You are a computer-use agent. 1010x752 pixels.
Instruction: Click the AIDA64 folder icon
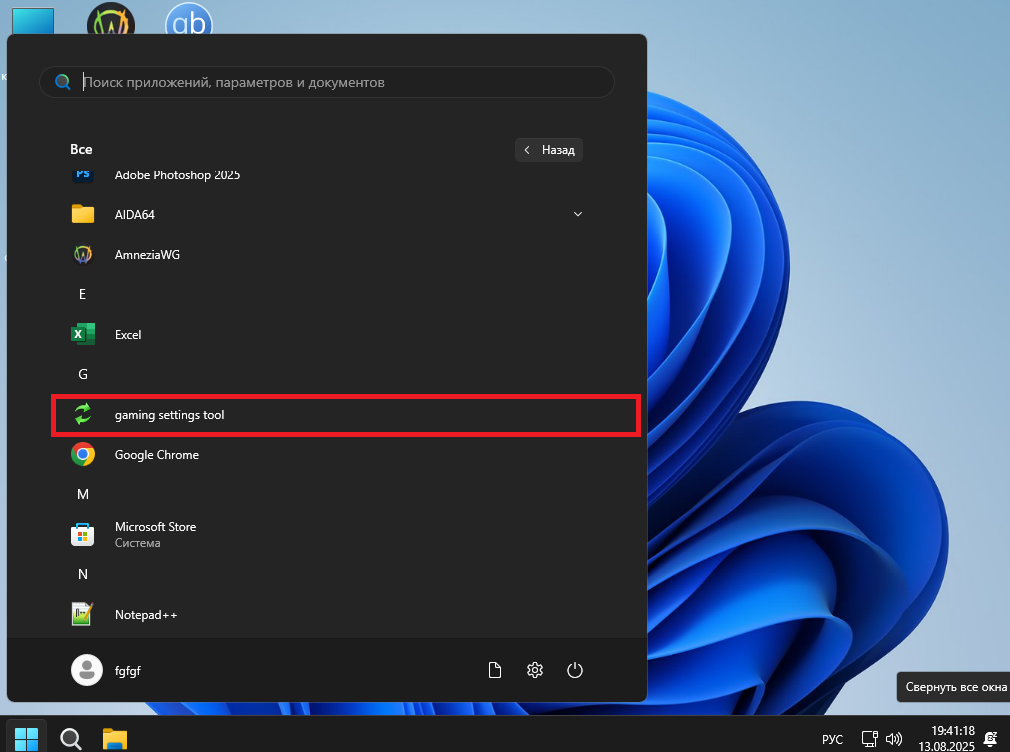point(82,214)
